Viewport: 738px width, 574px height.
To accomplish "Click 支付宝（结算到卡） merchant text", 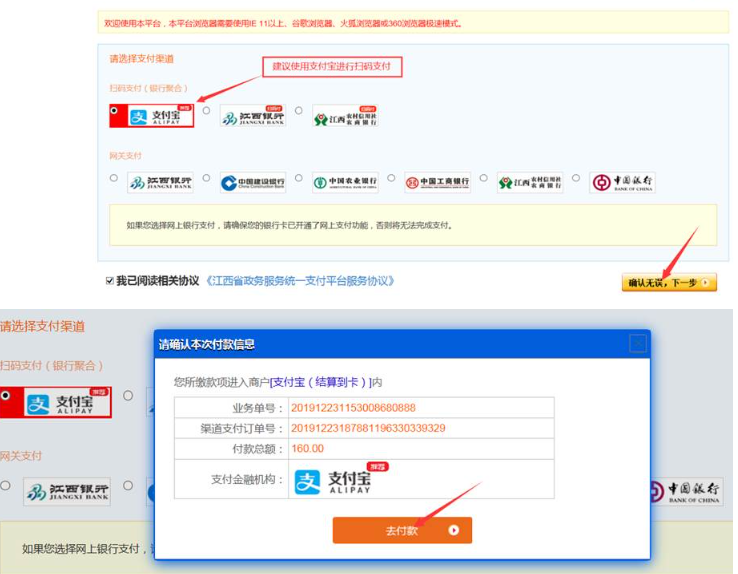I will pos(321,382).
